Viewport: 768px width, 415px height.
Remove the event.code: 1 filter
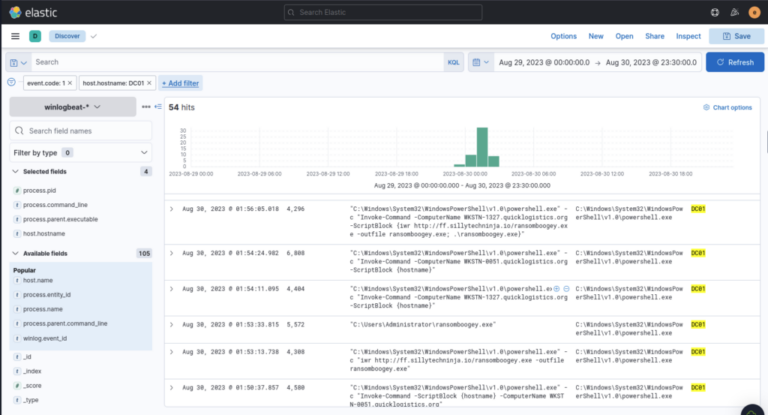(x=70, y=83)
